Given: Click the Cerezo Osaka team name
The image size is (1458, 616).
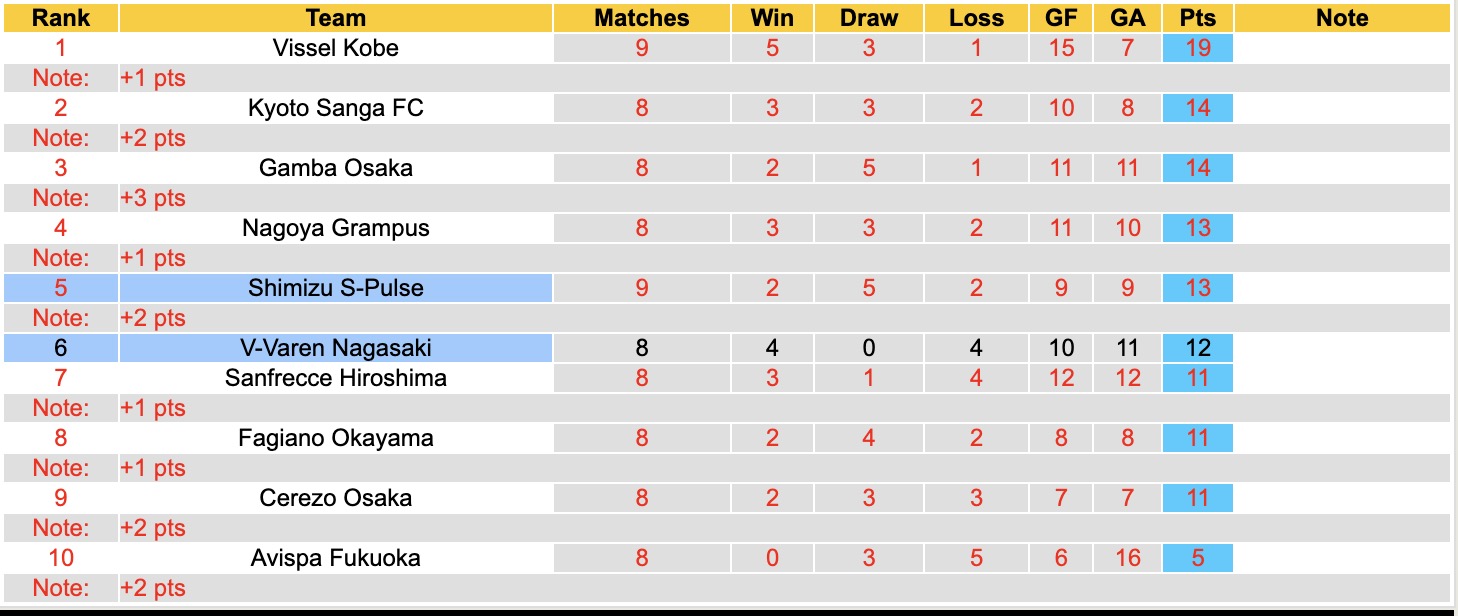Looking at the screenshot, I should pyautogui.click(x=335, y=498).
